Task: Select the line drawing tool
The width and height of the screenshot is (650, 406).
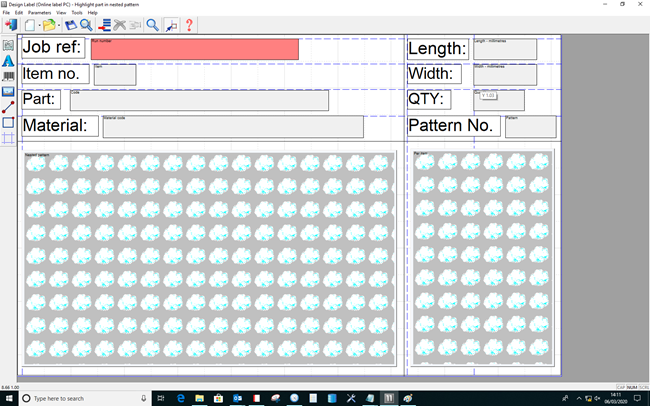Action: (8, 107)
